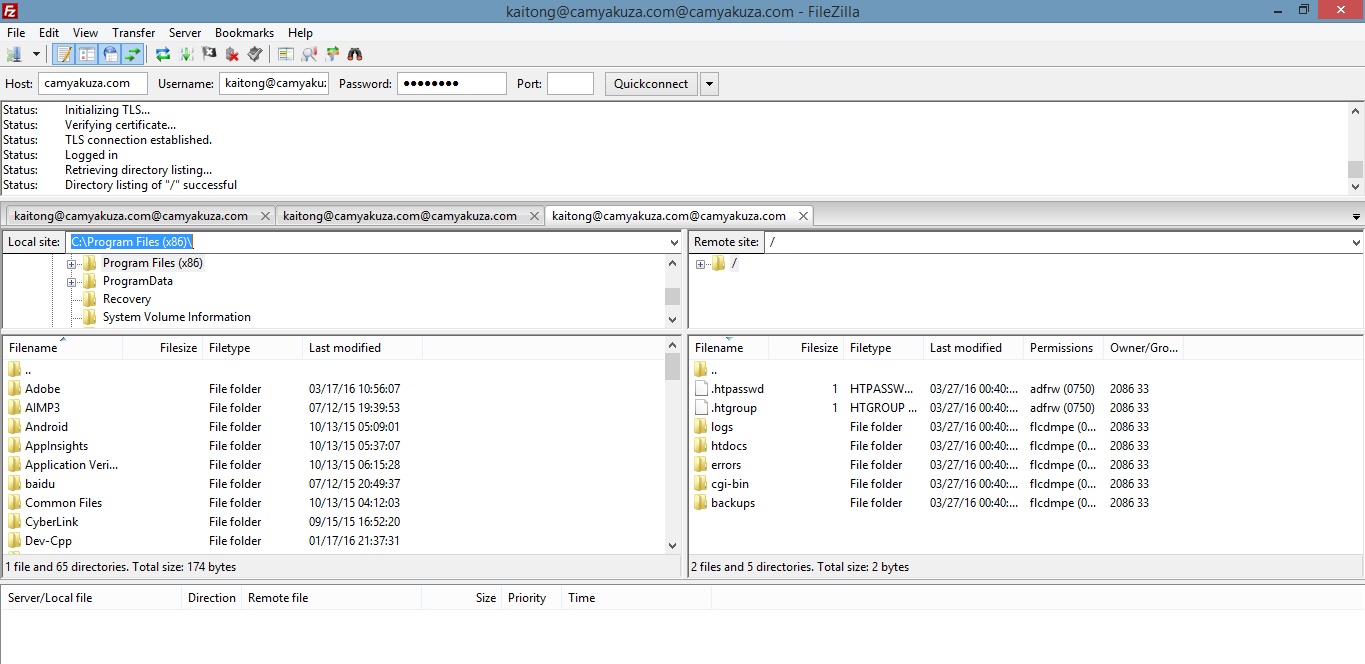Click the Recovery folder icon in the tree

pos(90,299)
